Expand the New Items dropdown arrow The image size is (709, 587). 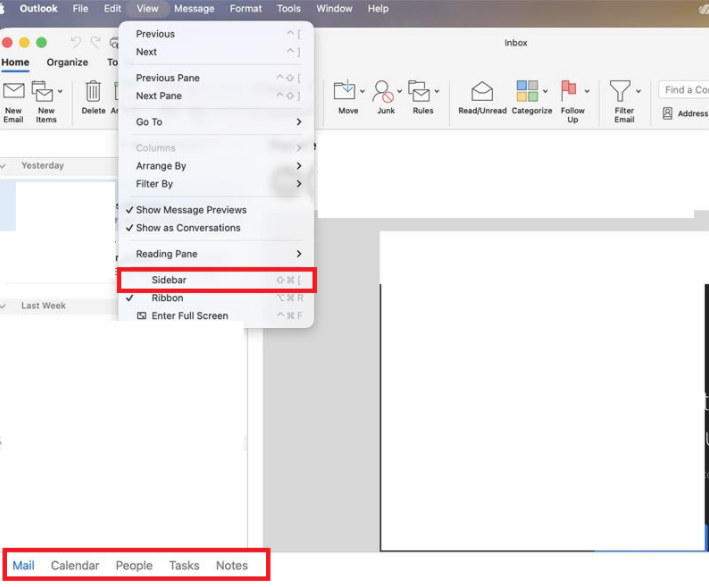tap(60, 91)
